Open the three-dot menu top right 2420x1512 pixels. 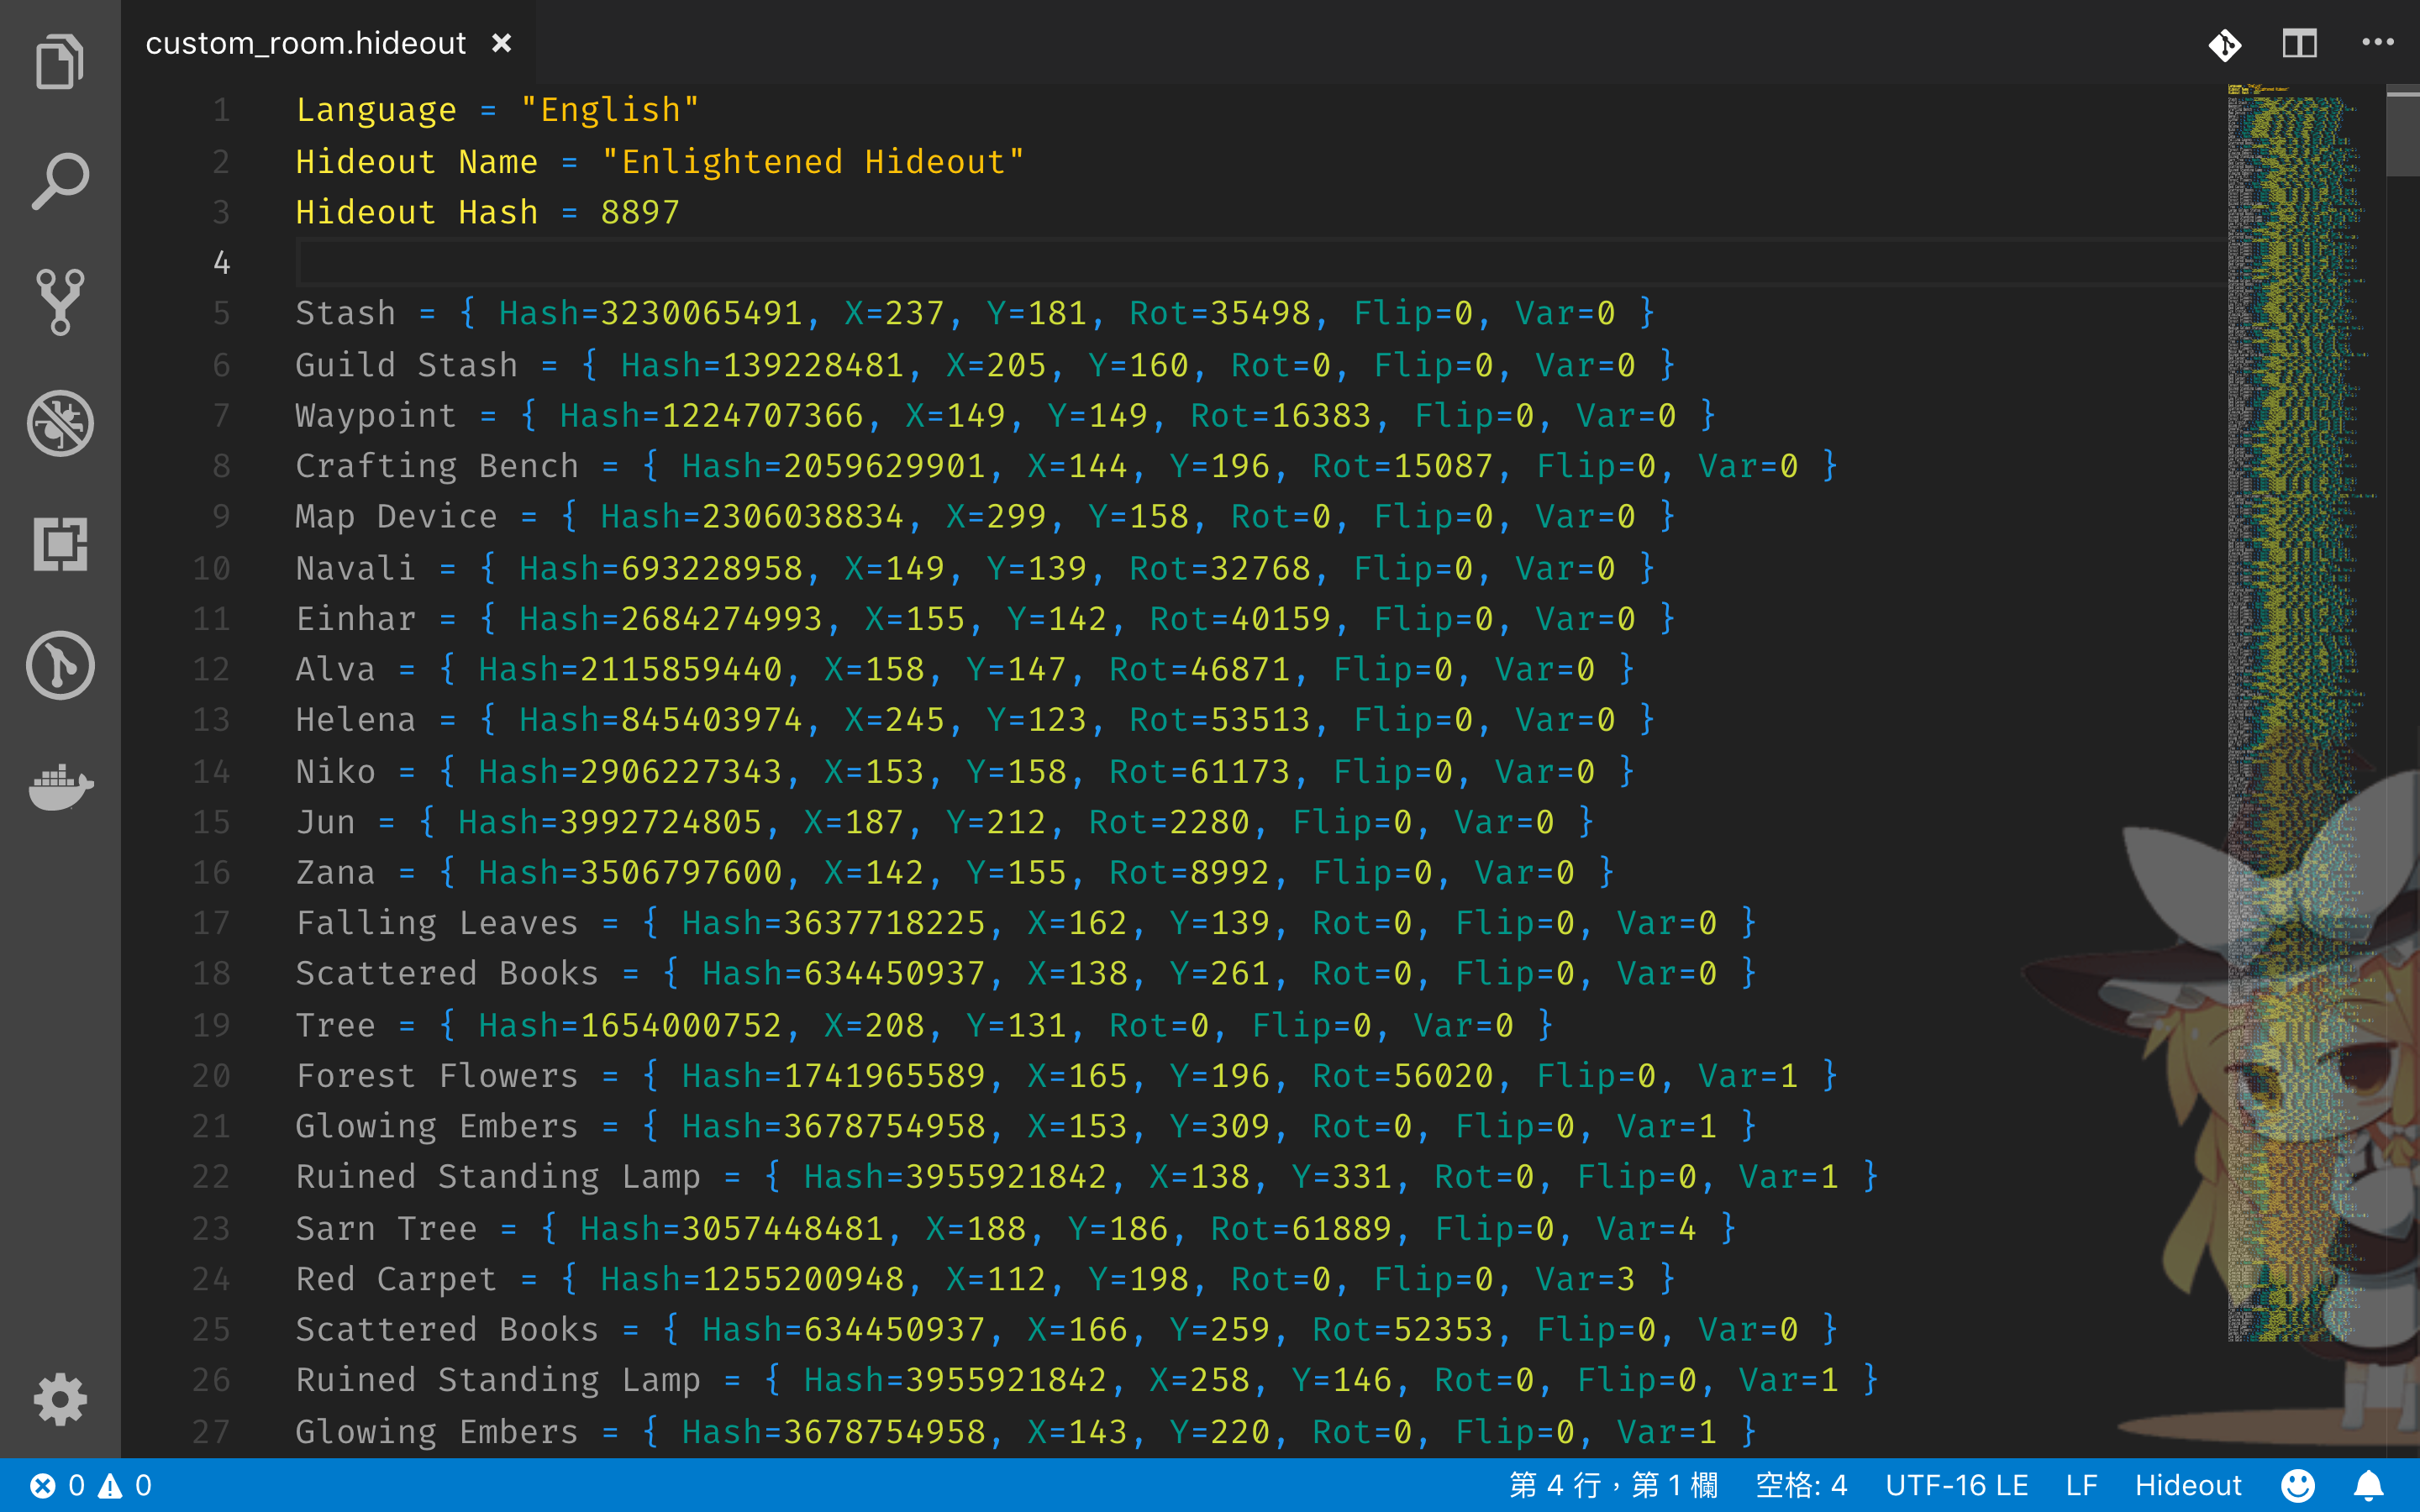[x=2378, y=42]
